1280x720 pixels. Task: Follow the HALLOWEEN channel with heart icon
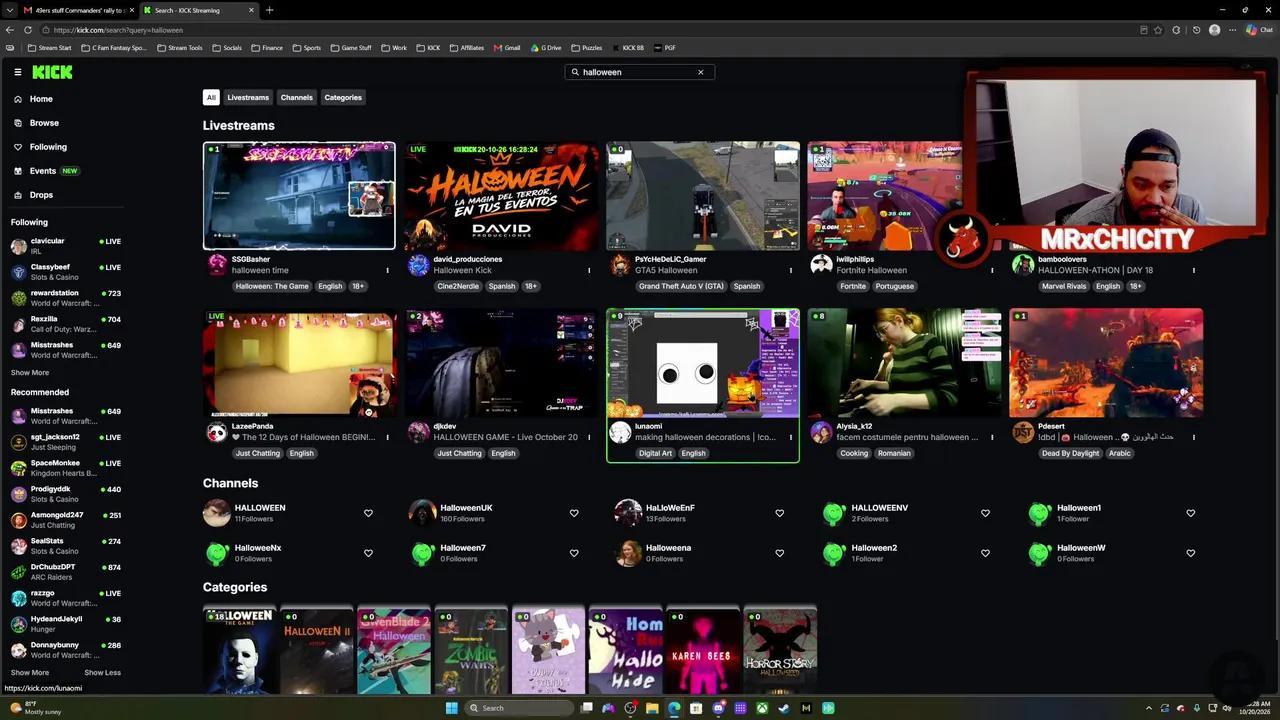coord(368,513)
